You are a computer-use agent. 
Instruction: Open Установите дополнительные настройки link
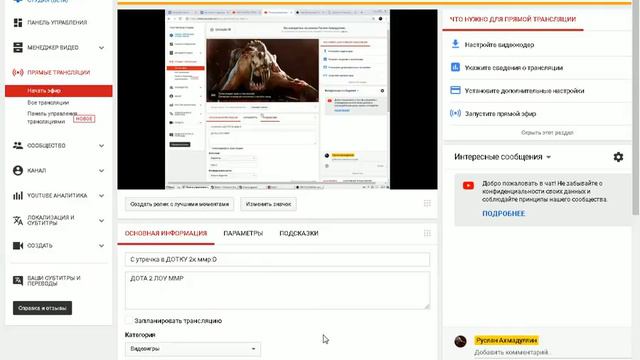click(x=524, y=91)
